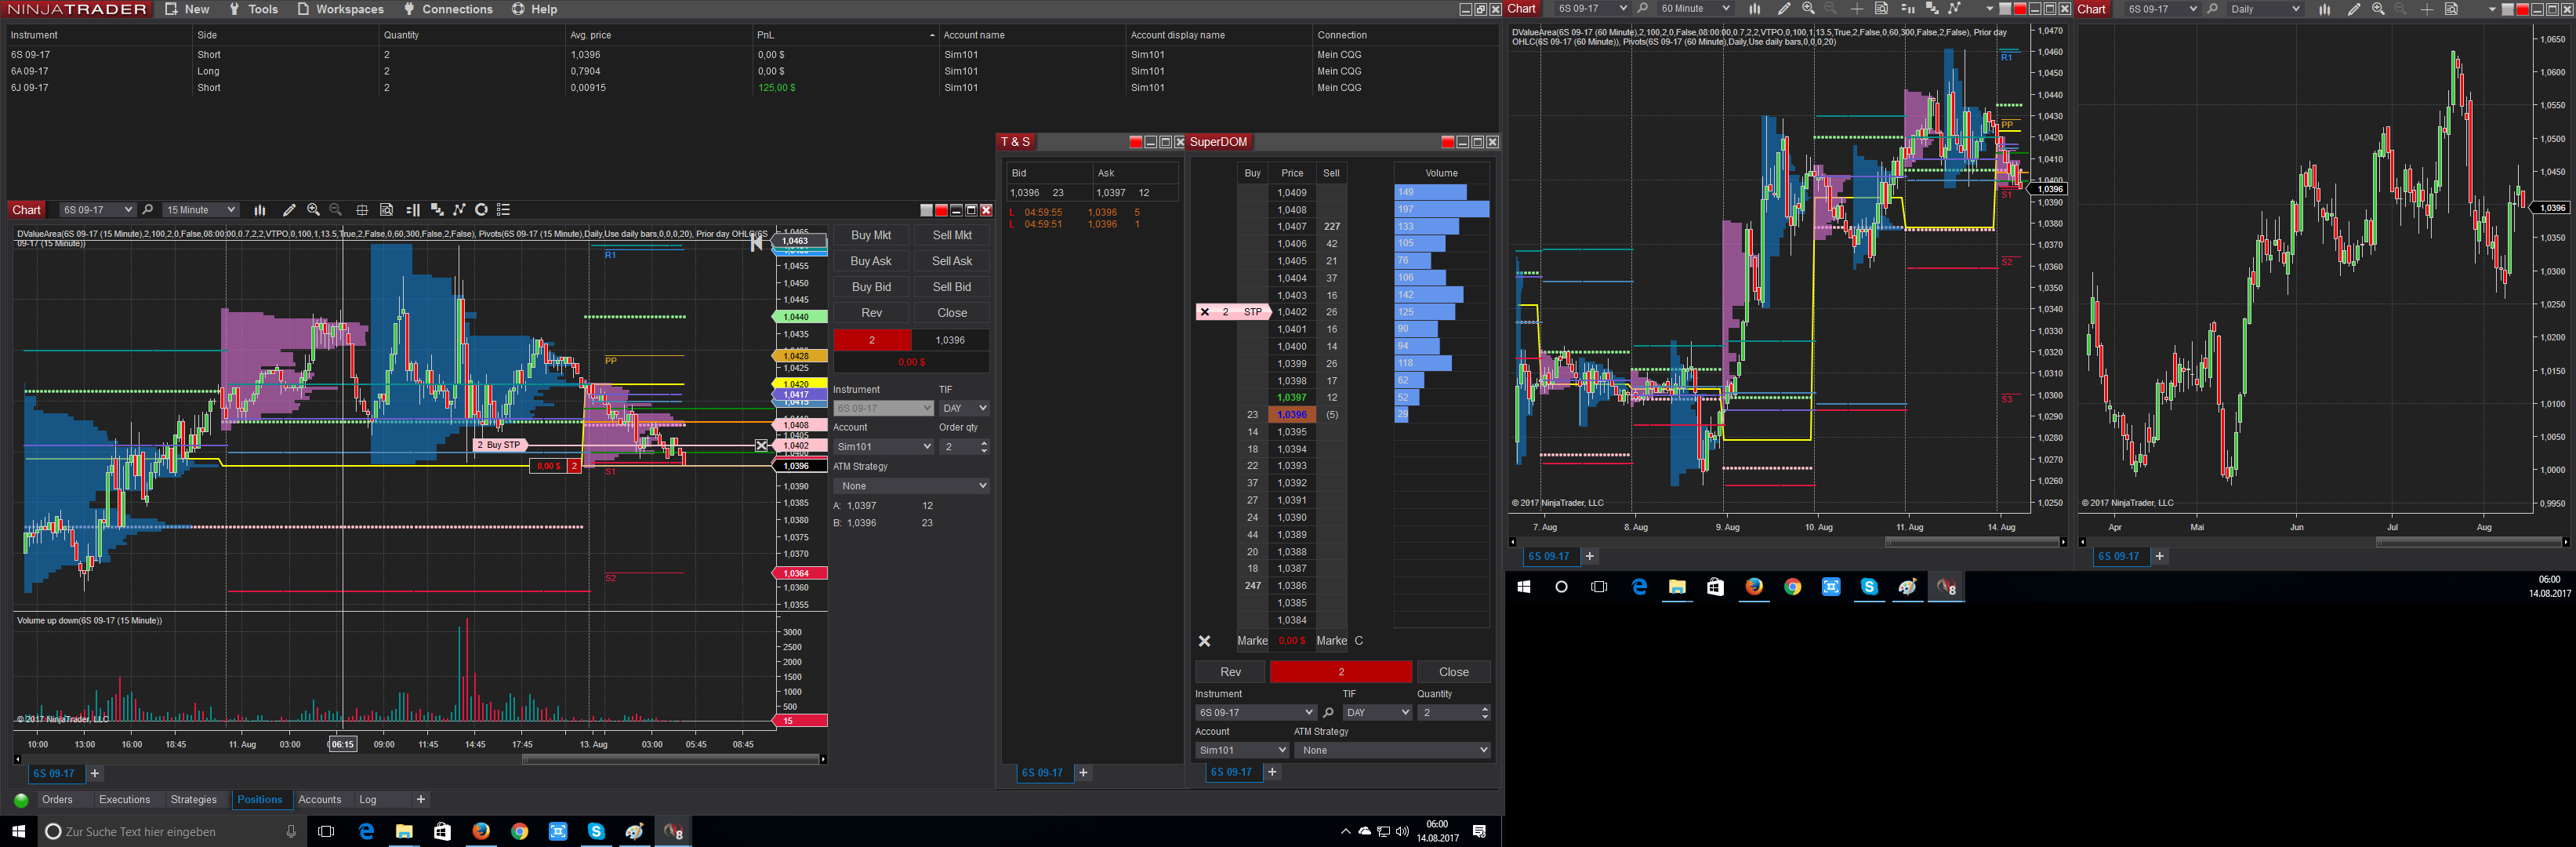The width and height of the screenshot is (2576, 847).
Task: Toggle Chart Trader panel in 60 Minute chart
Action: click(x=1907, y=9)
